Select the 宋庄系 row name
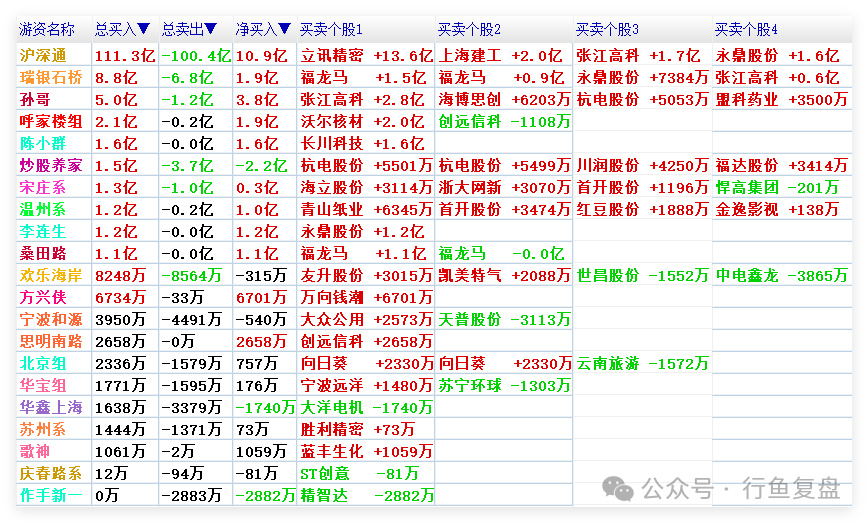The height and width of the screenshot is (523, 868). click(x=43, y=188)
